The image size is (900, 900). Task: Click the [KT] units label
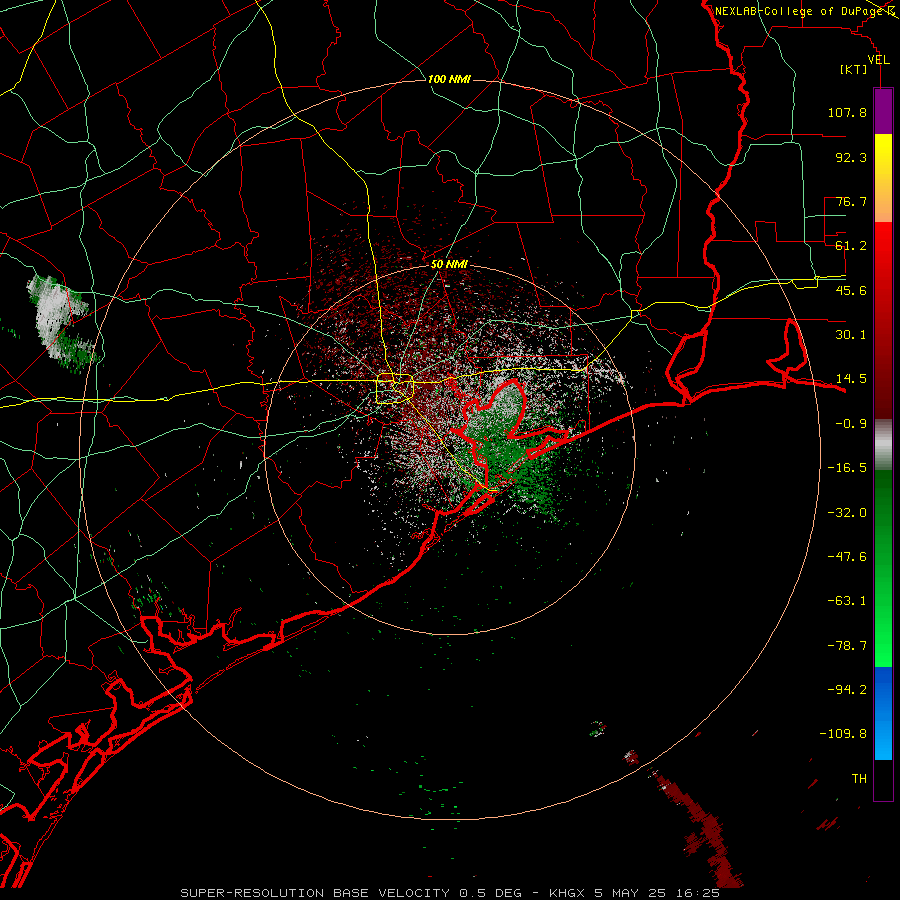click(x=853, y=69)
